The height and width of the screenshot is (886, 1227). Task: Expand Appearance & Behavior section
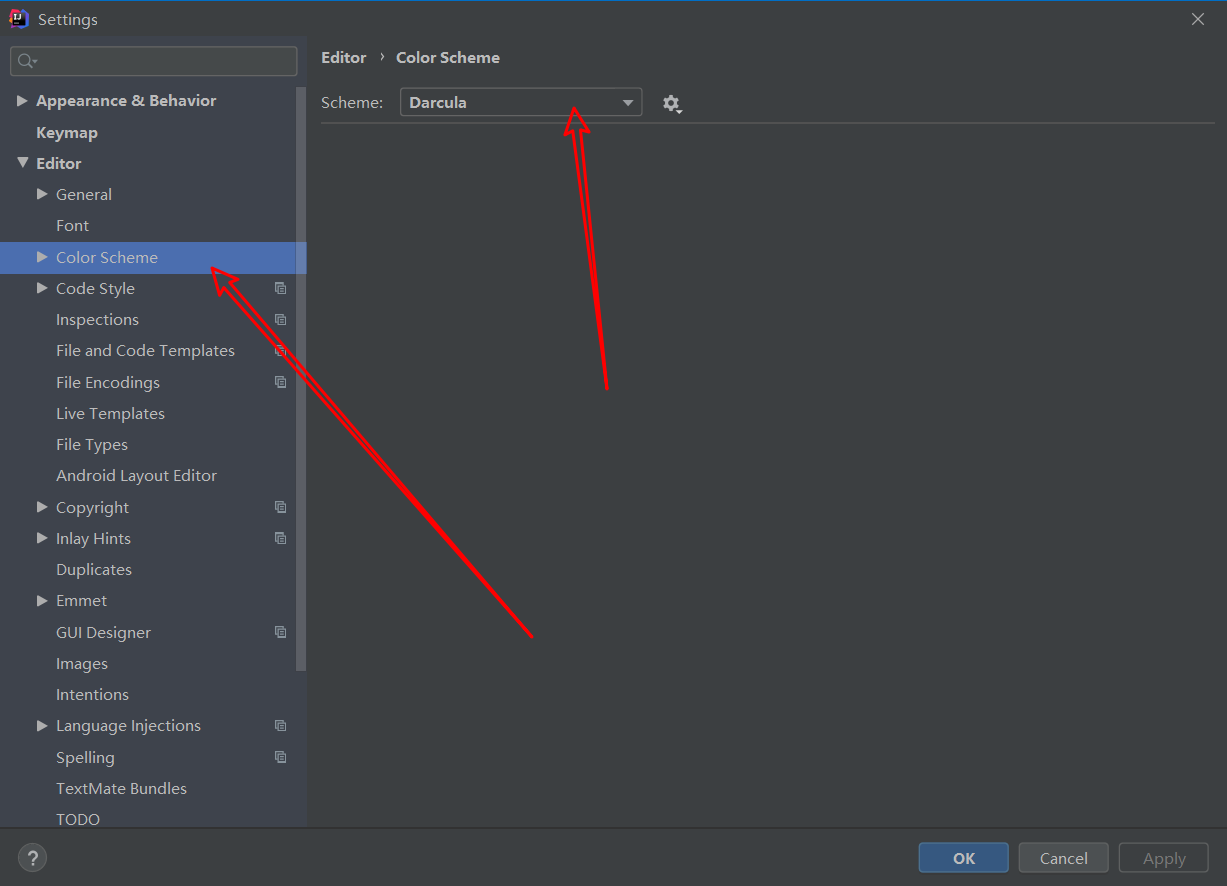(22, 101)
